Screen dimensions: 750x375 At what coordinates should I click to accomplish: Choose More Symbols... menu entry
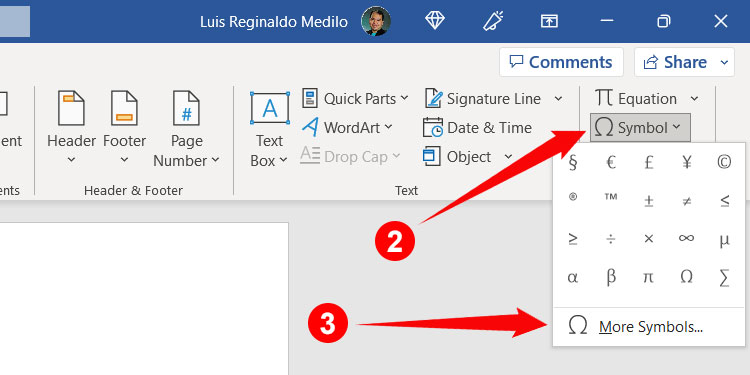tap(649, 327)
